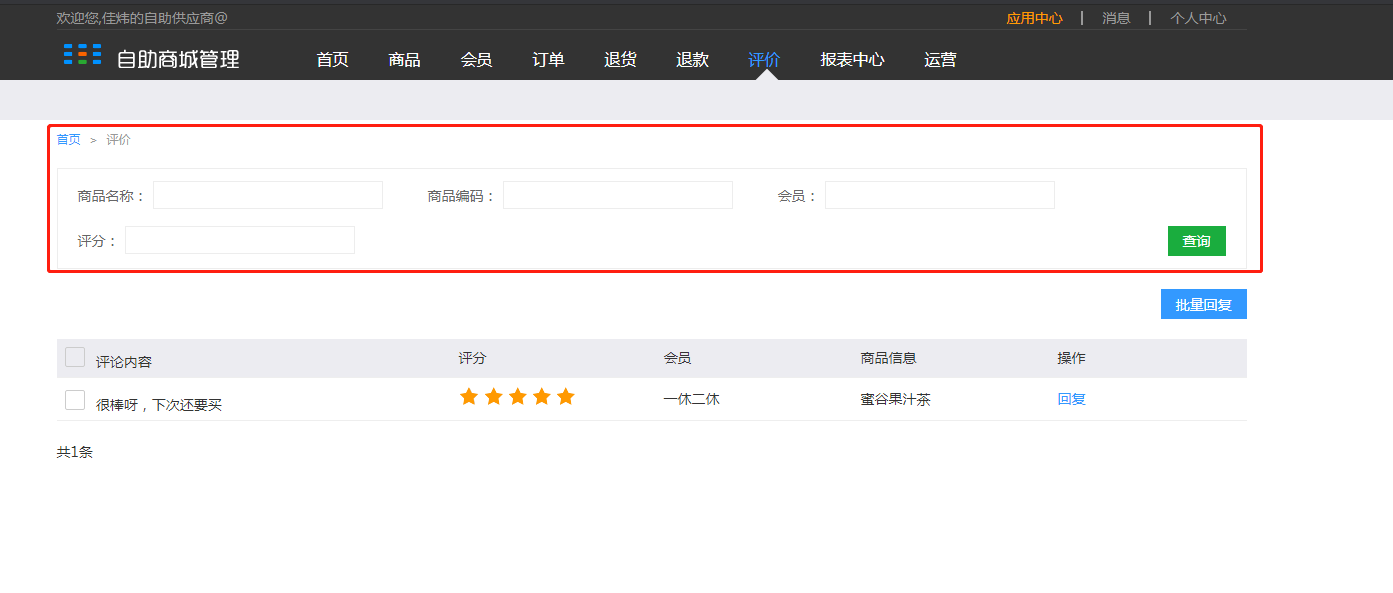Click the 自助商城管理 logo icon
Screen dimensions: 1393x593
(x=82, y=54)
